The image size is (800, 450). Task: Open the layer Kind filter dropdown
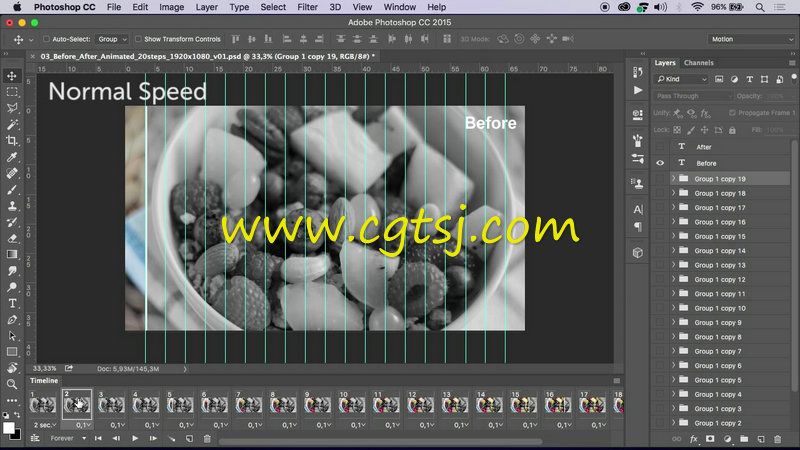(x=681, y=79)
